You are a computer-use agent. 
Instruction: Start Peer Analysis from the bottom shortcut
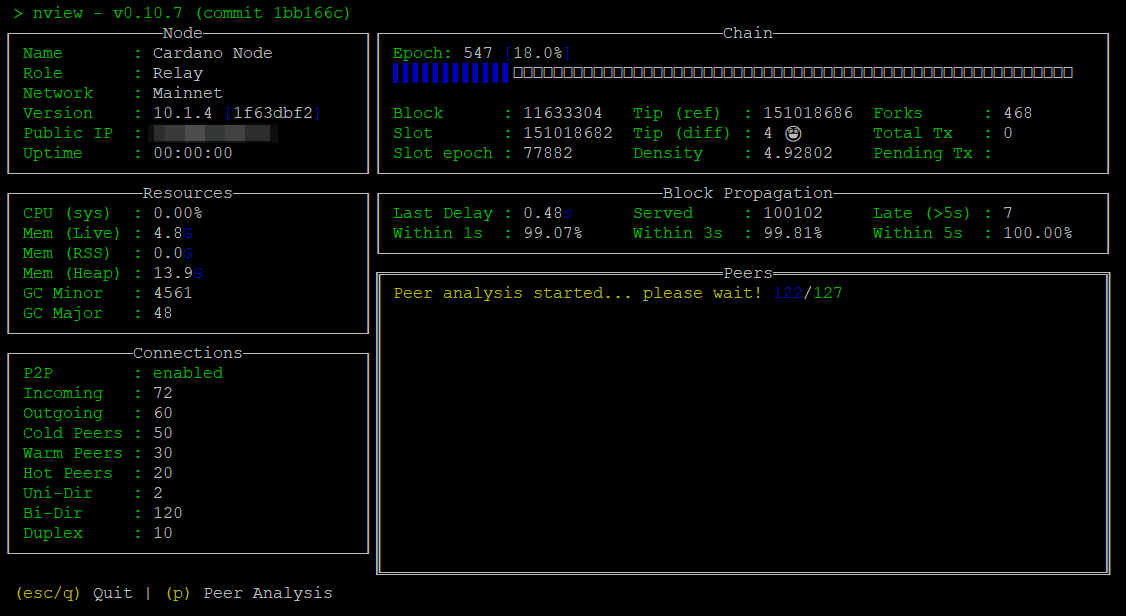tap(252, 592)
